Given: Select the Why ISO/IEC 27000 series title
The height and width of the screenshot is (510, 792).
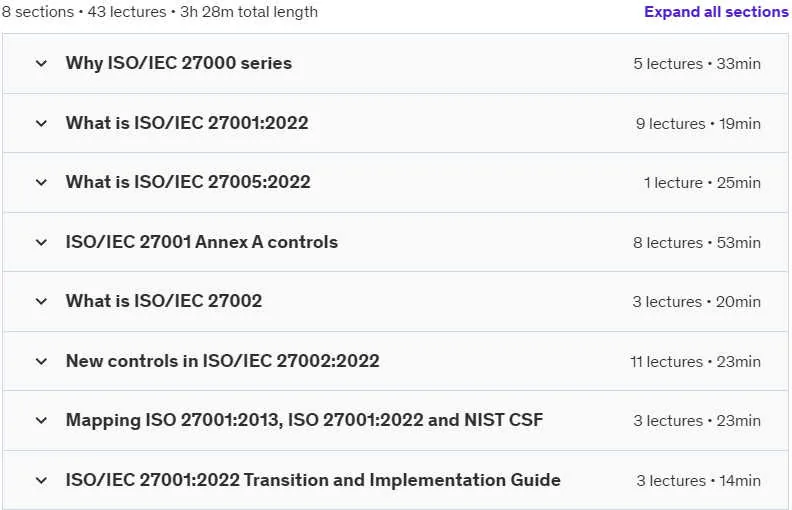Looking at the screenshot, I should pyautogui.click(x=179, y=63).
